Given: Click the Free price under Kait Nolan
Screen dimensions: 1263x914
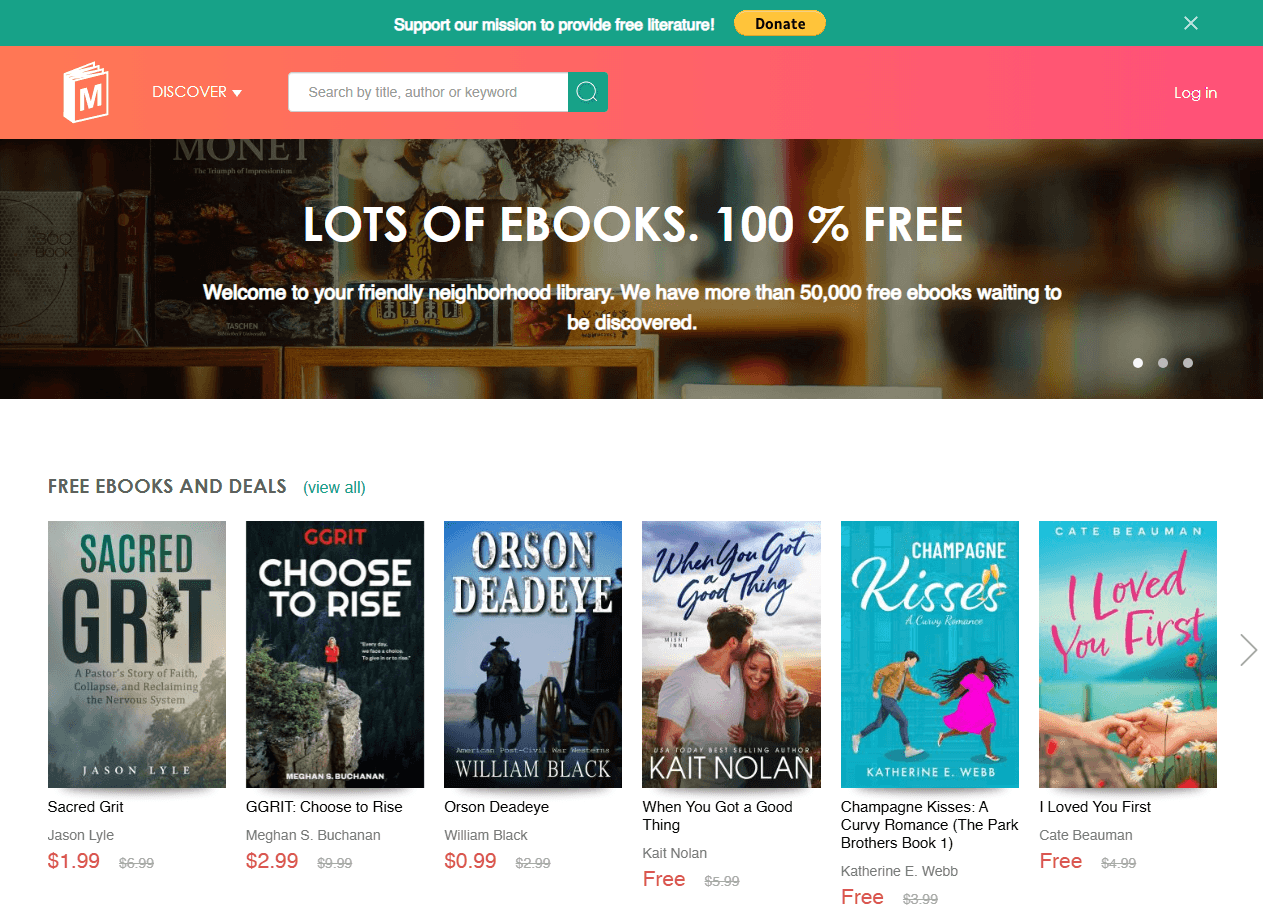Looking at the screenshot, I should [x=664, y=879].
